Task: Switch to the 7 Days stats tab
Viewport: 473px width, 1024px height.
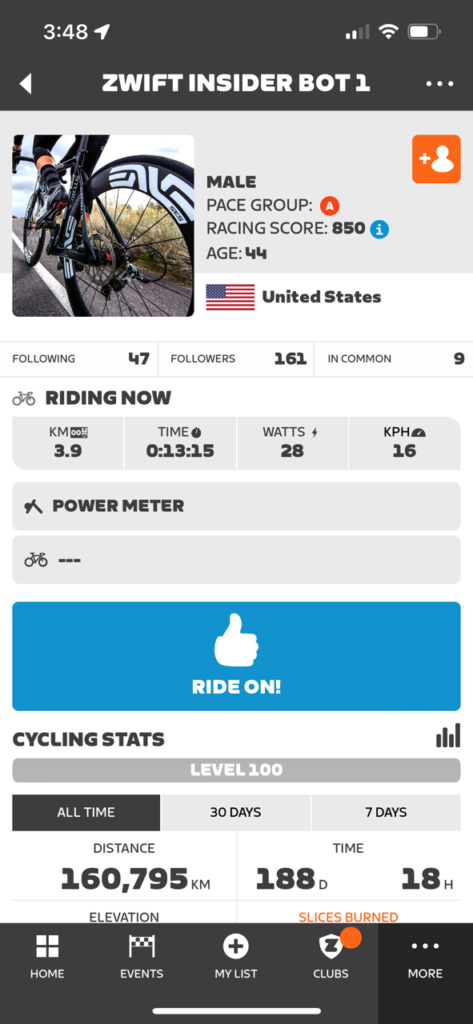Action: point(386,812)
